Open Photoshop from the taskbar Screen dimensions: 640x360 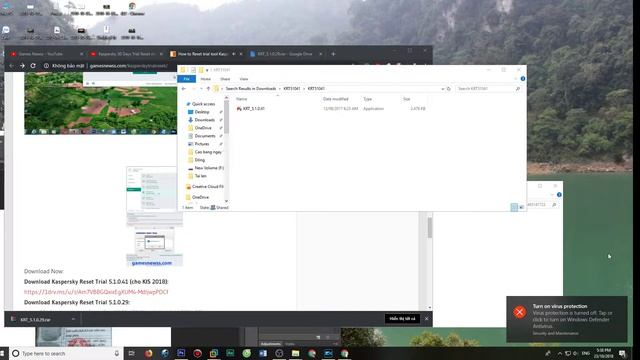click(181, 353)
